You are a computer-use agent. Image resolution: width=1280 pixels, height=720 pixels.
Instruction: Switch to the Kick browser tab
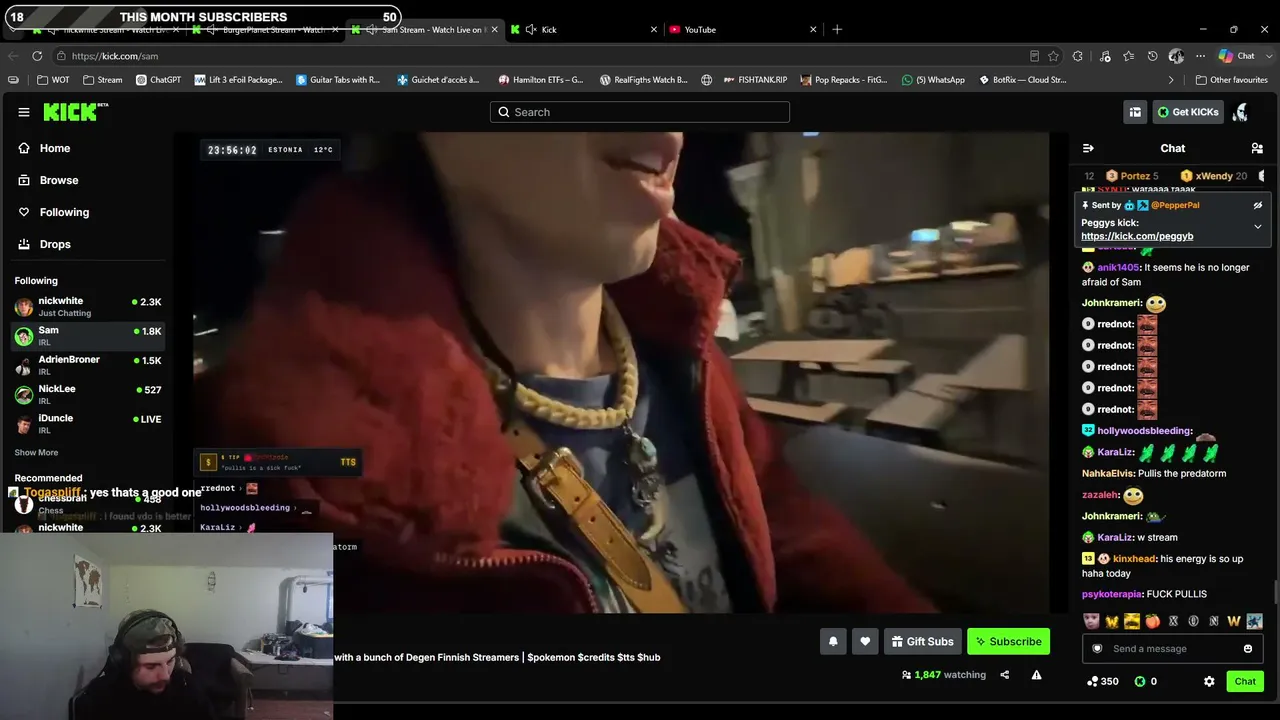584,30
